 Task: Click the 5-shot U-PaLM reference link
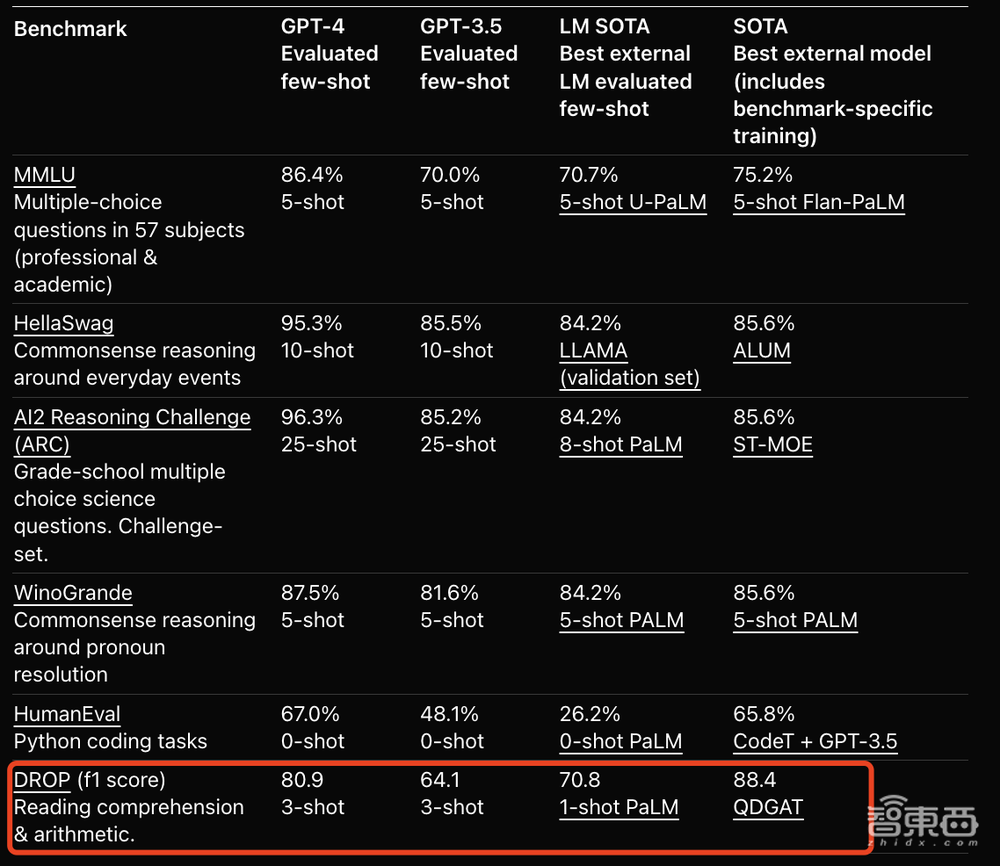(632, 202)
